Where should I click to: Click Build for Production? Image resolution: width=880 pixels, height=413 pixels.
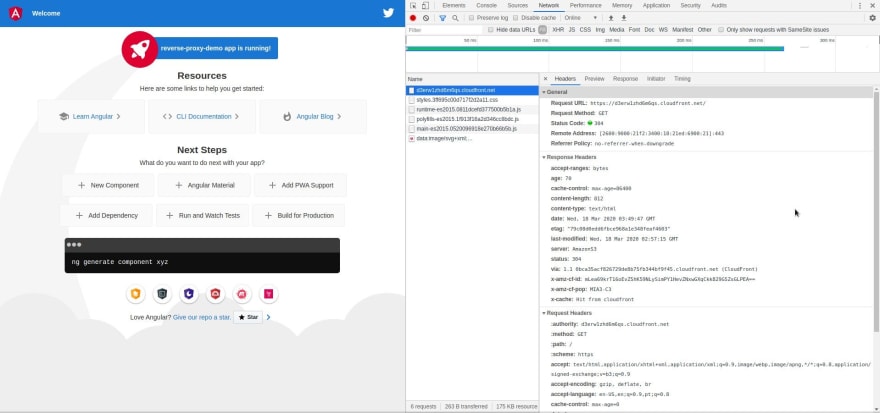pos(299,215)
